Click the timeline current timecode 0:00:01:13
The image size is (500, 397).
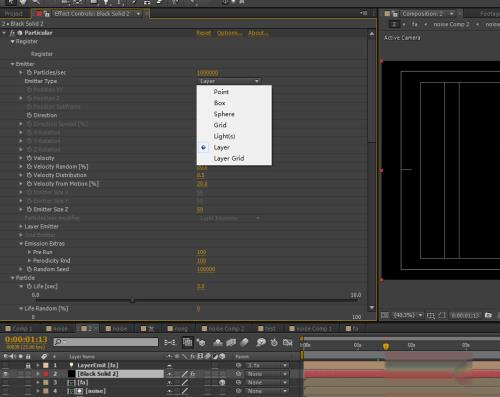click(x=26, y=339)
